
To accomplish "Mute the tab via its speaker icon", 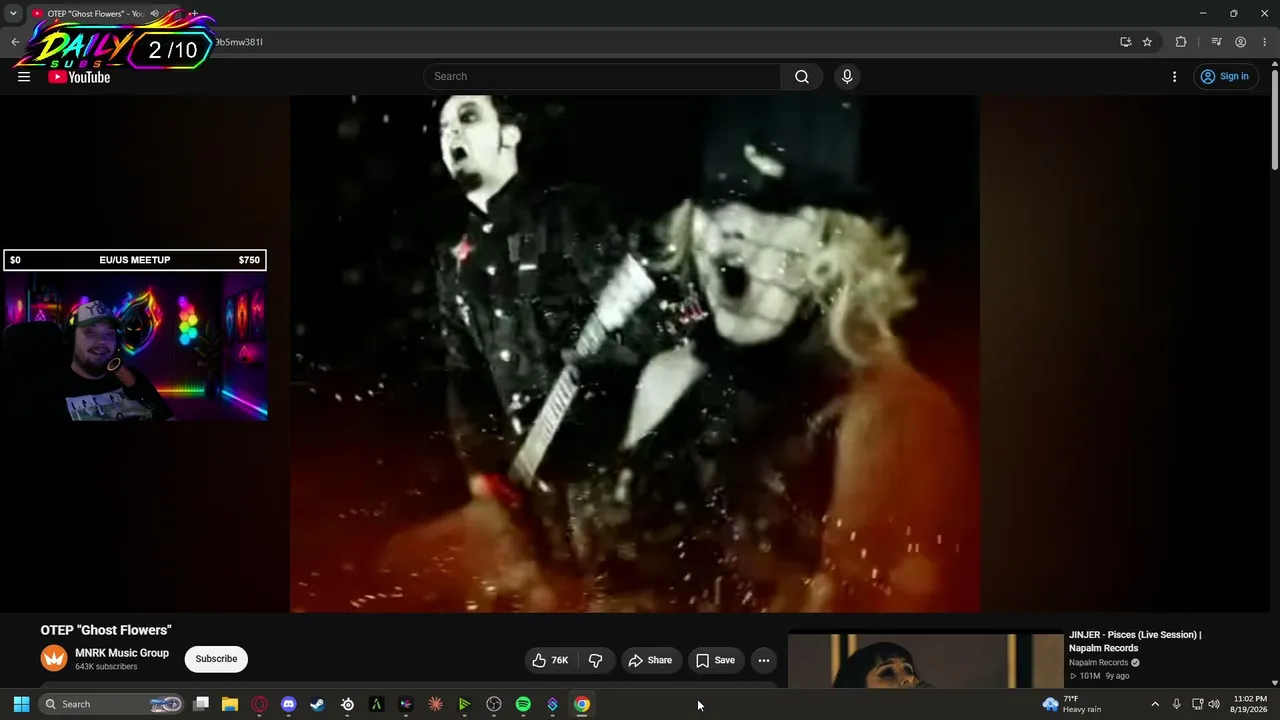I will [x=155, y=14].
